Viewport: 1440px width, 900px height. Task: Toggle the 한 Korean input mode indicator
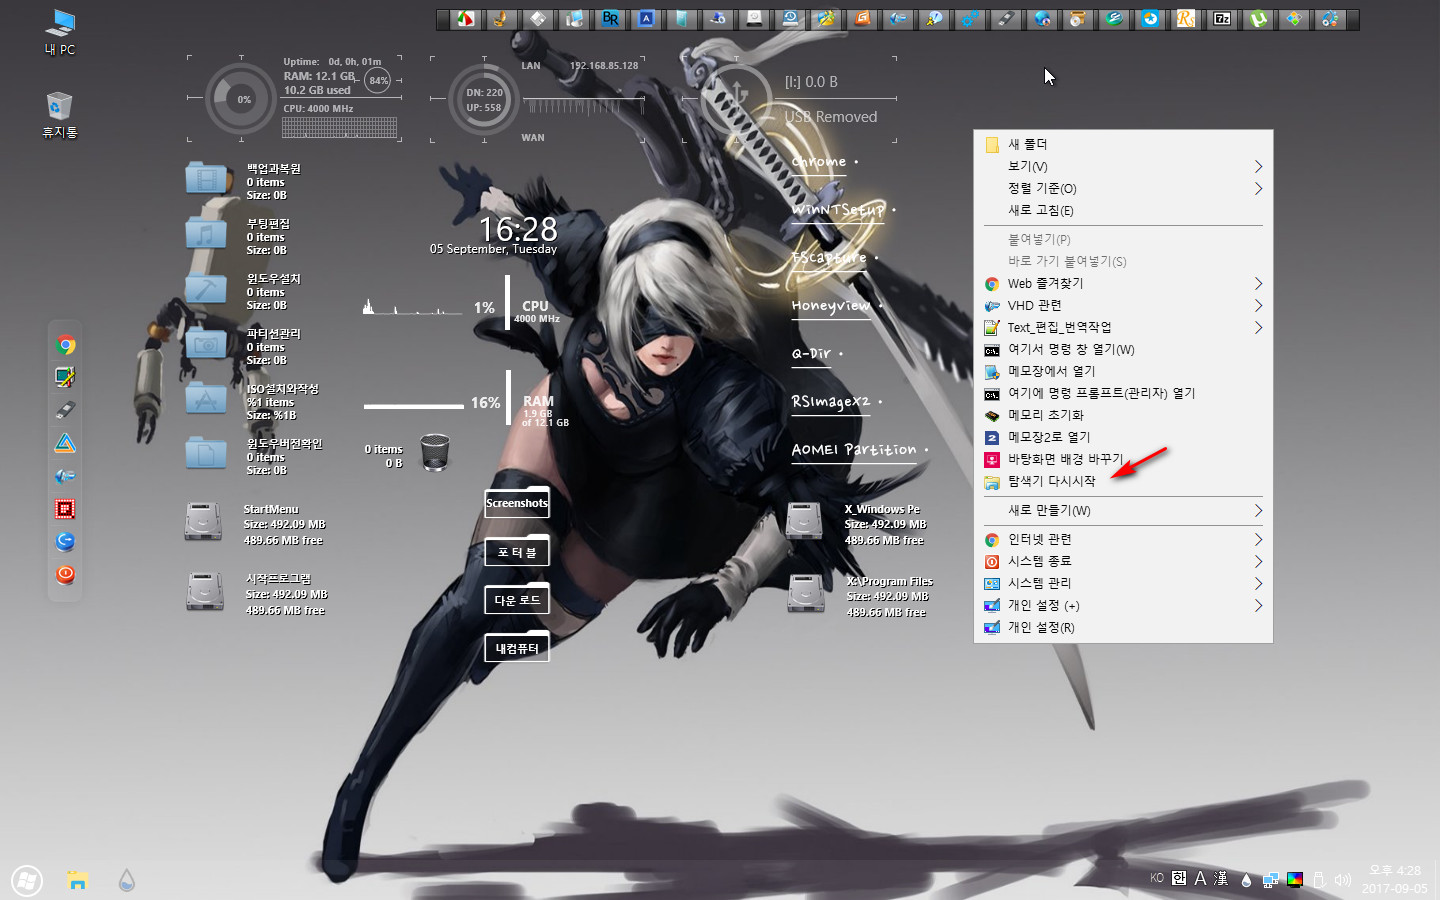(x=1179, y=878)
